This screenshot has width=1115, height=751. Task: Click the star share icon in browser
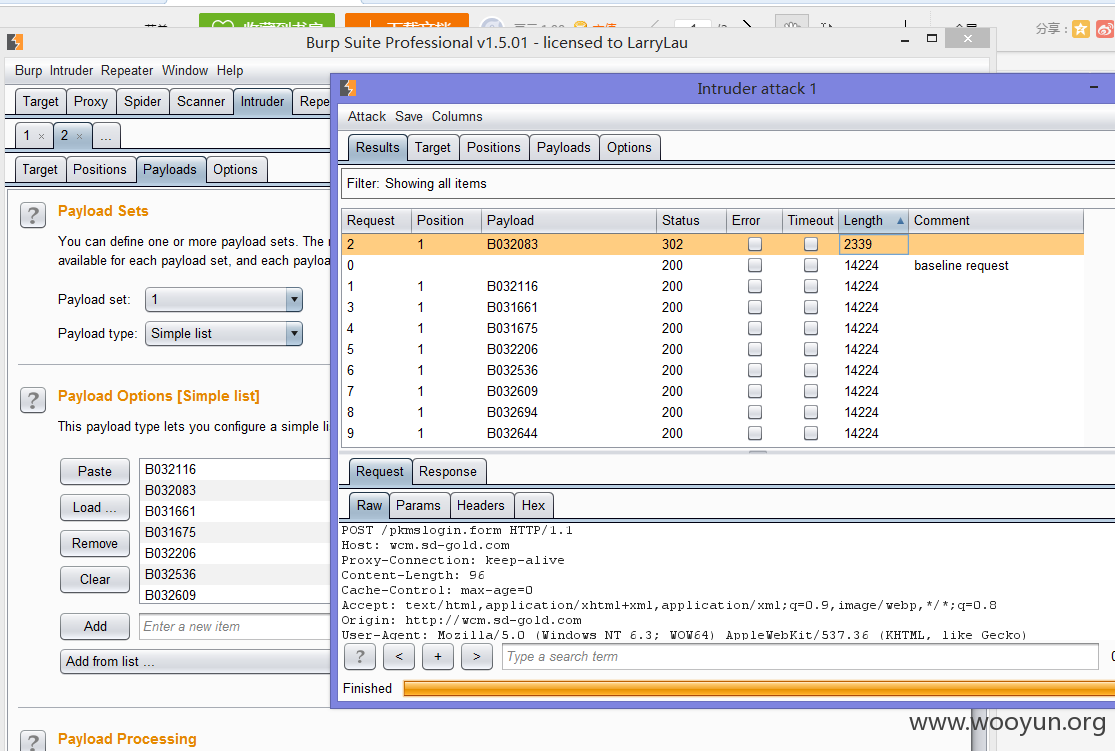[x=1081, y=29]
